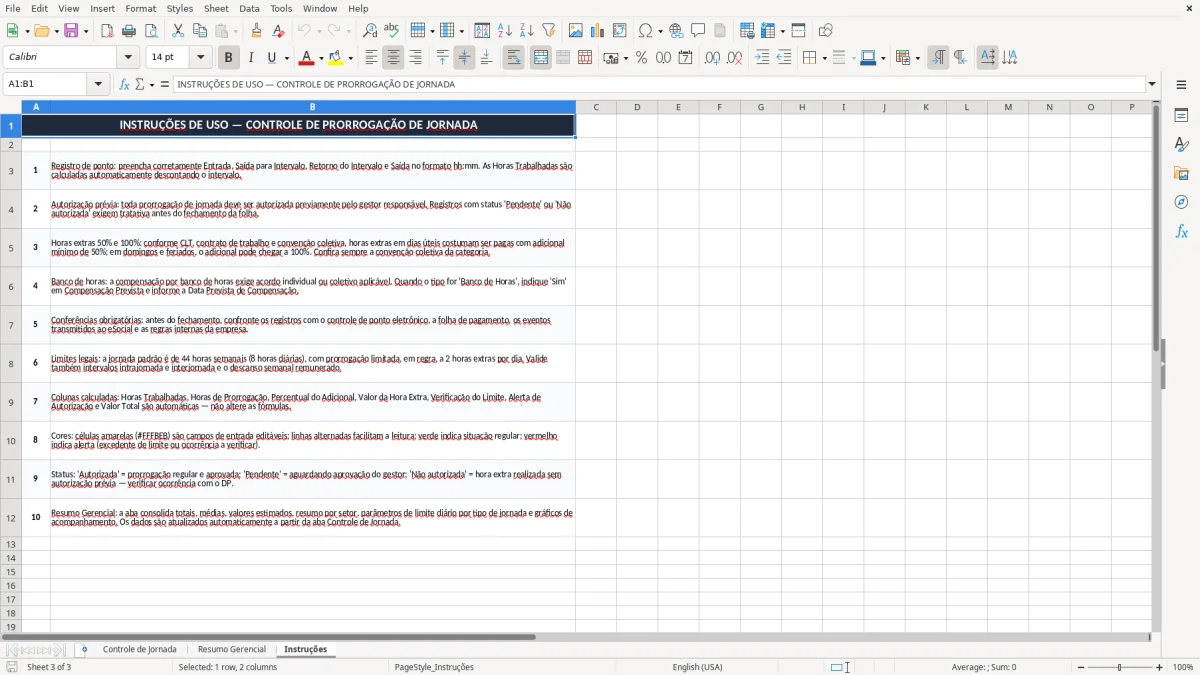Click Format as Percent icon
This screenshot has height=675, width=1200.
pos(641,58)
